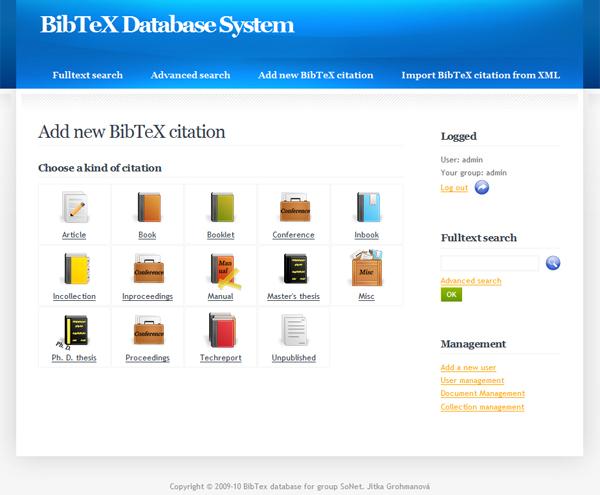
Task: Open the Techreport text link
Action: click(220, 358)
